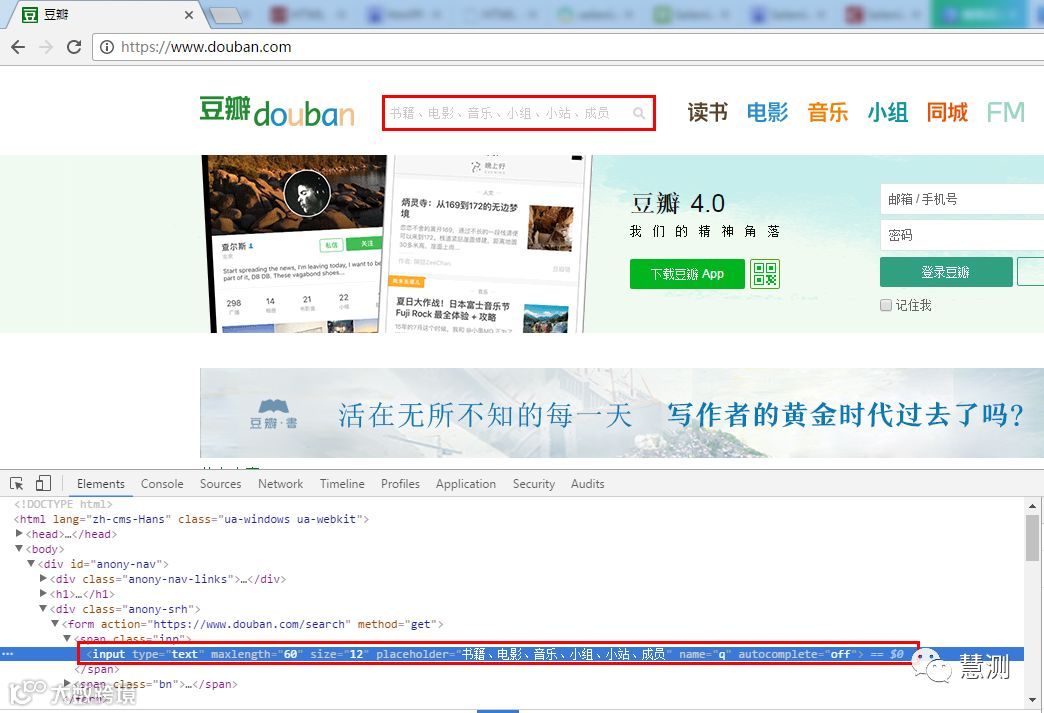Click the magnifier search icon in douban search box

[x=639, y=113]
